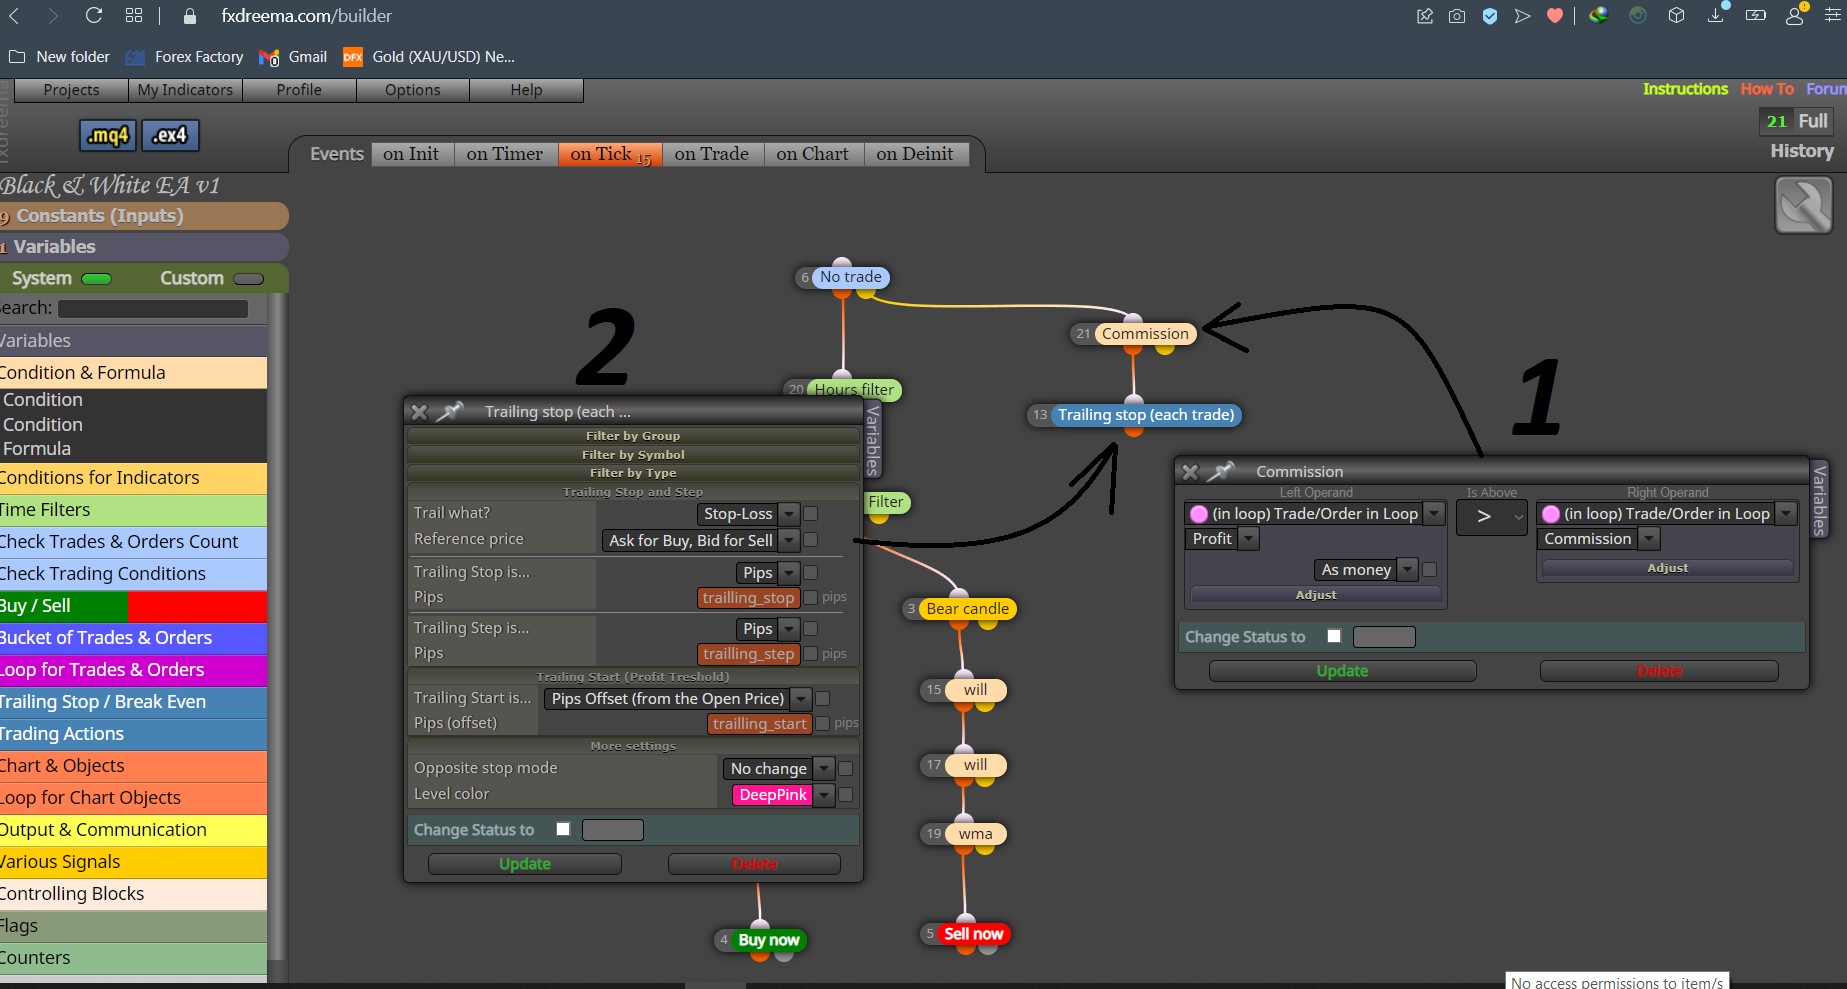Pin the Commission settings panel
This screenshot has width=1847, height=989.
(1221, 471)
